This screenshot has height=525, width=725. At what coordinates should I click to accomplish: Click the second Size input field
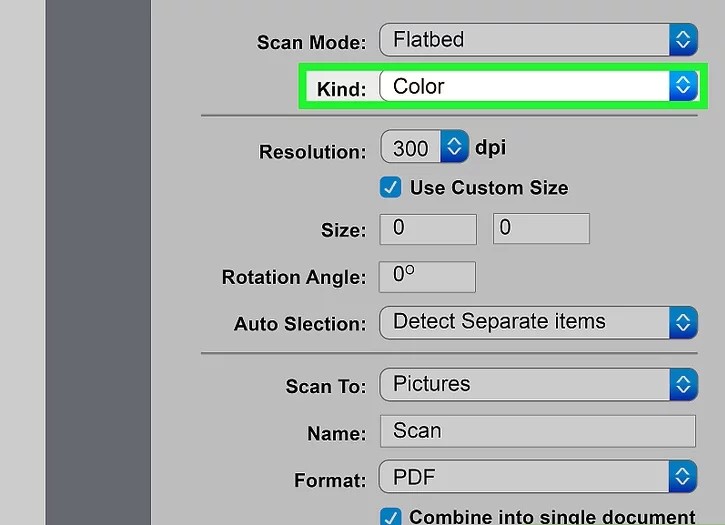541,228
